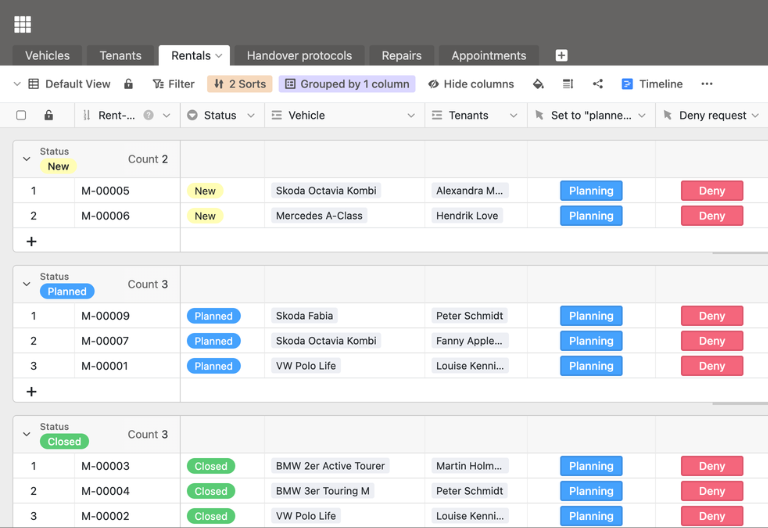This screenshot has height=528, width=768.
Task: Toggle Hide columns eye option
Action: [x=471, y=84]
